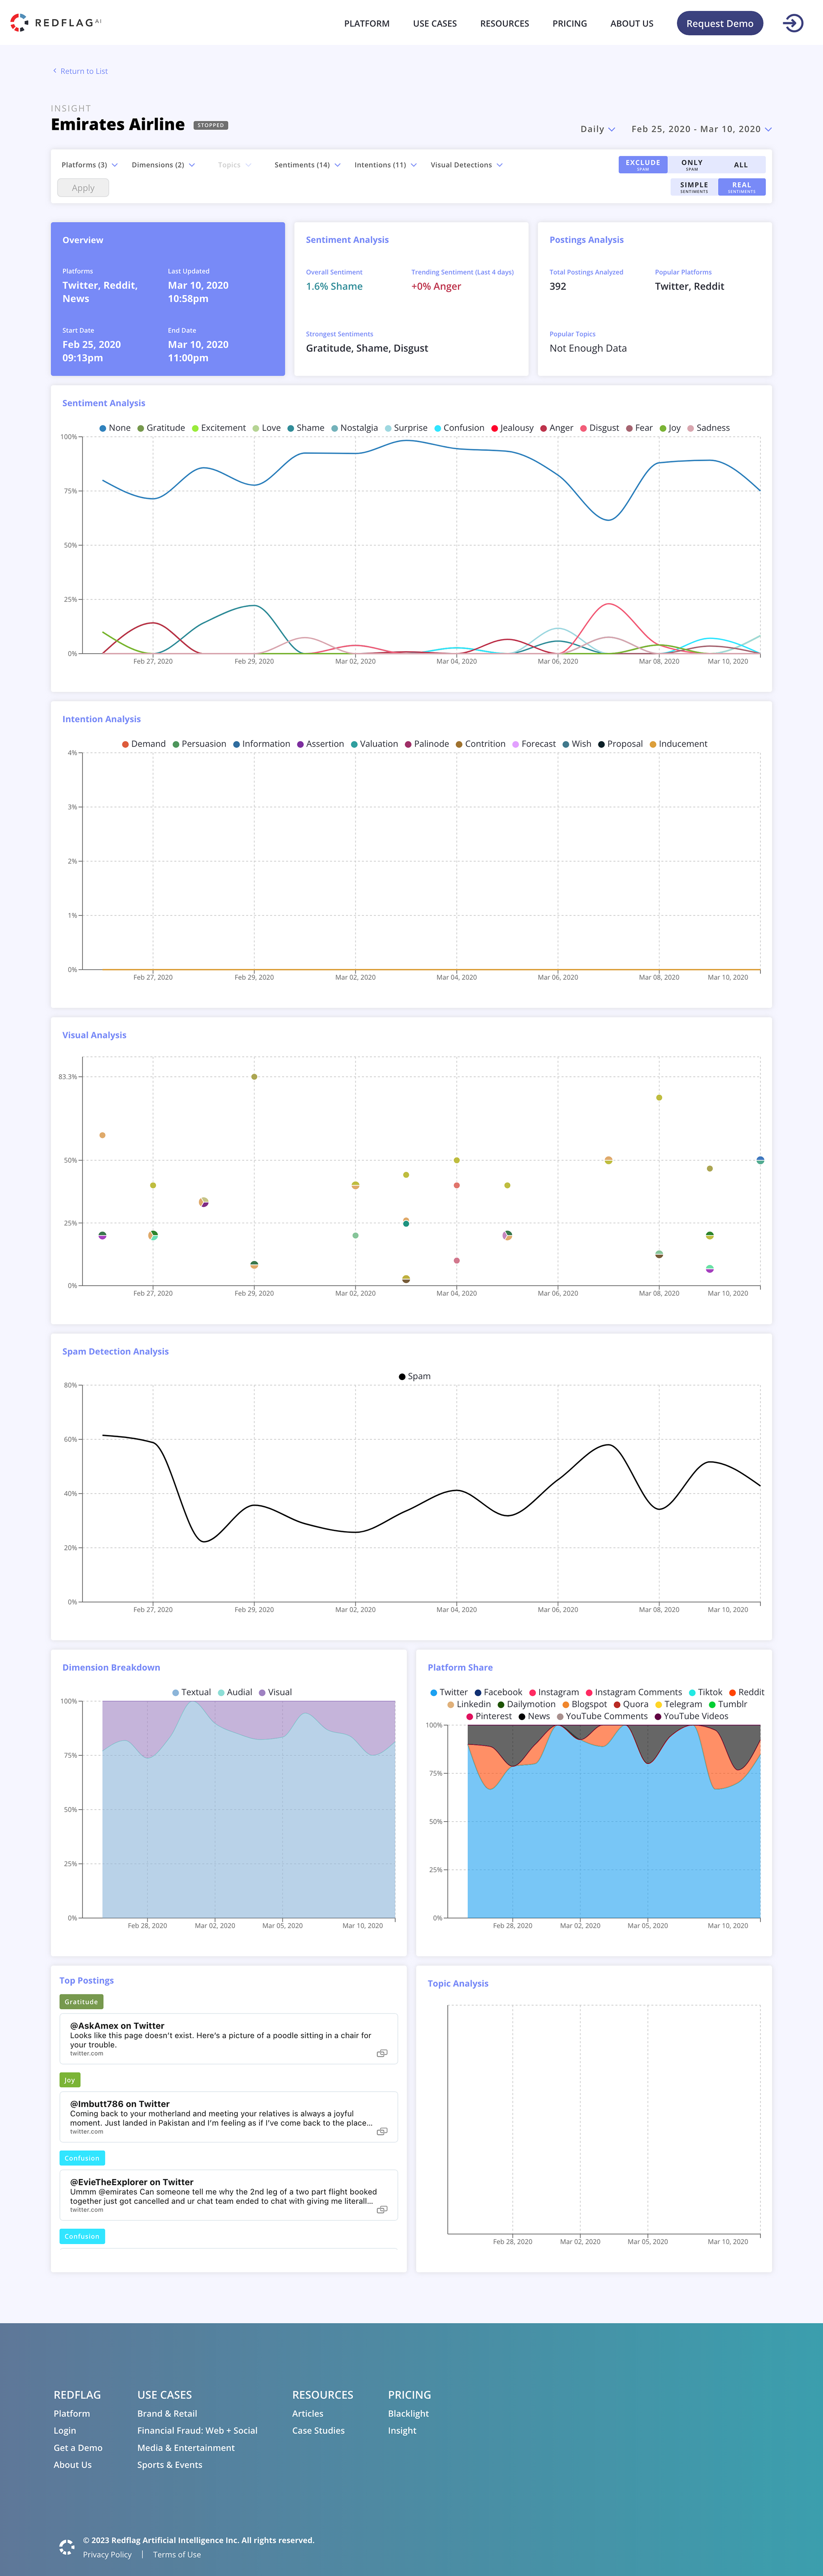The image size is (823, 2576).
Task: Open link icon on @EvieTheExplorer posting
Action: pyautogui.click(x=381, y=2209)
